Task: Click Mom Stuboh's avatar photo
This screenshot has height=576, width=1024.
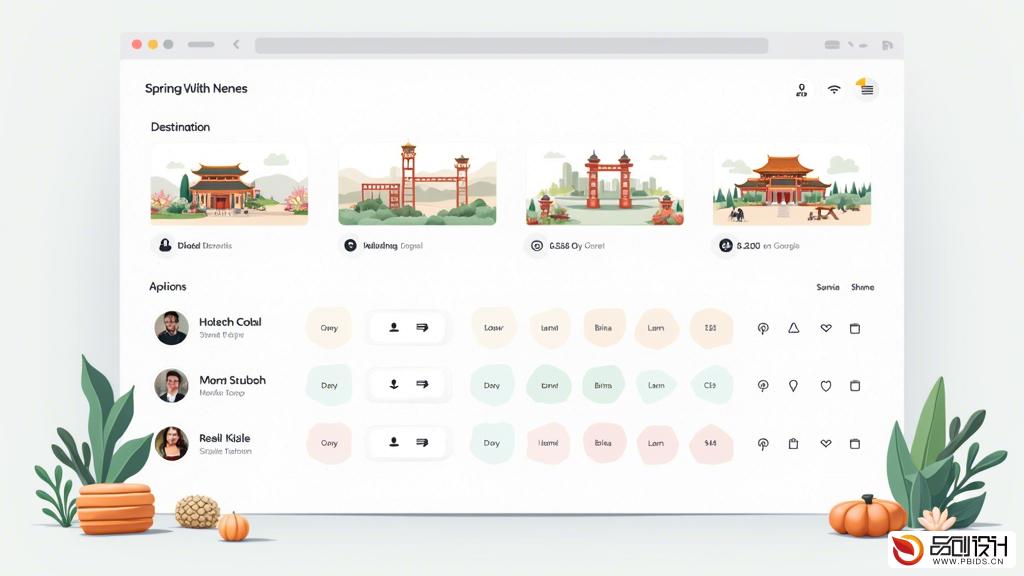Action: (172, 385)
